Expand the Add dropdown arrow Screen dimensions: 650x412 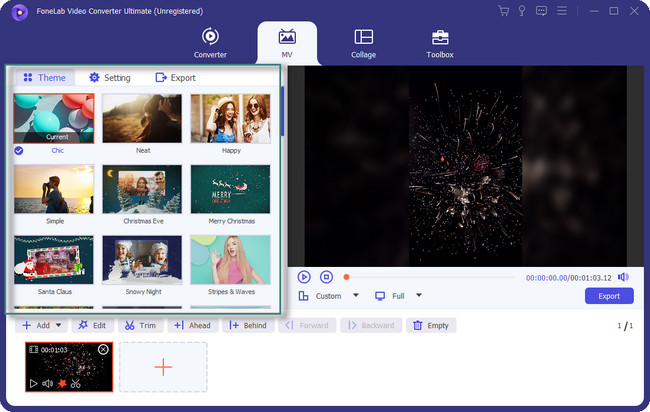[x=59, y=325]
